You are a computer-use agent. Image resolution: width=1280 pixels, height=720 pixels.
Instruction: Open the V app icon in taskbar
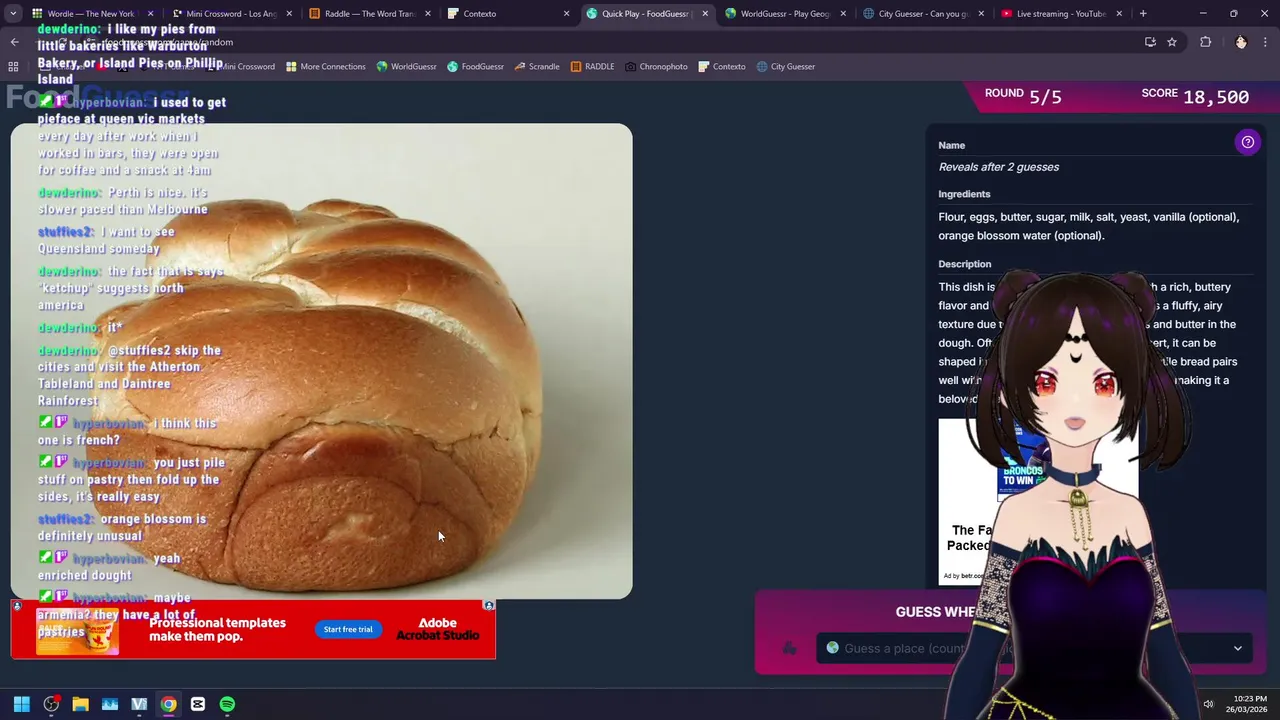(x=139, y=704)
